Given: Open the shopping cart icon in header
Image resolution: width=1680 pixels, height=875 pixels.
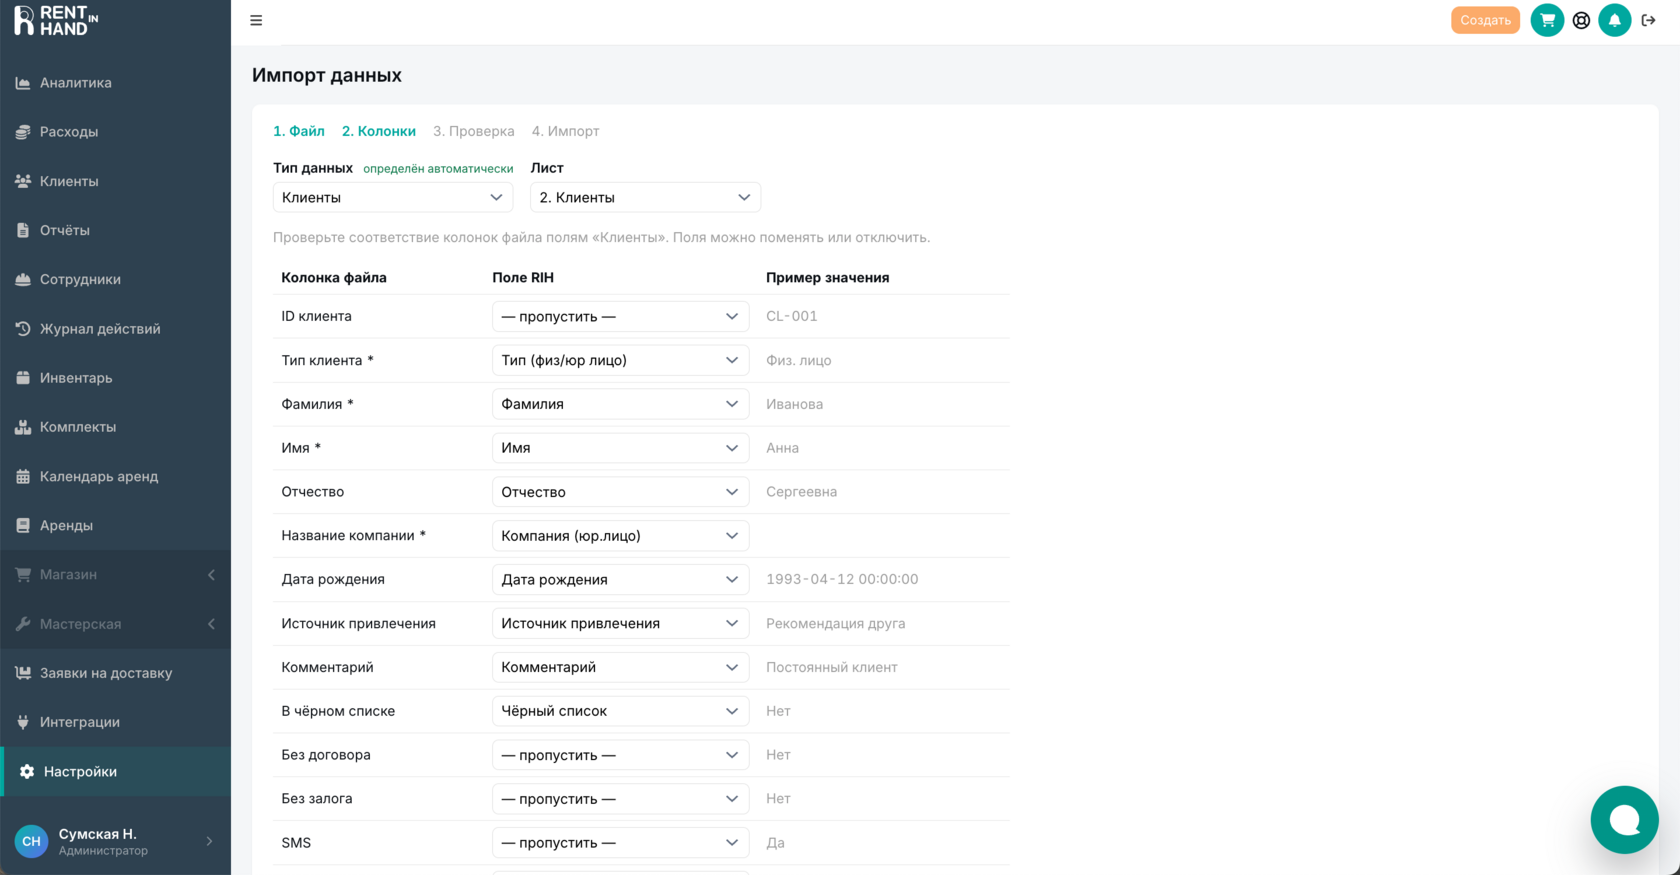Looking at the screenshot, I should 1547,20.
